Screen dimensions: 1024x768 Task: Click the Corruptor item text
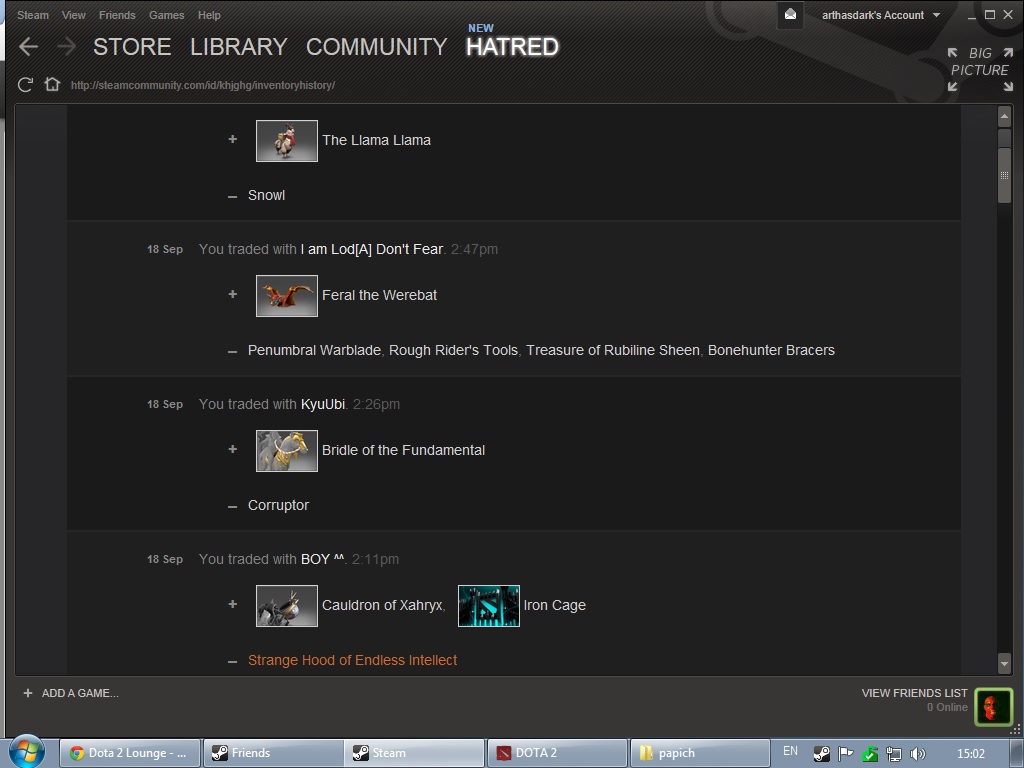point(278,505)
